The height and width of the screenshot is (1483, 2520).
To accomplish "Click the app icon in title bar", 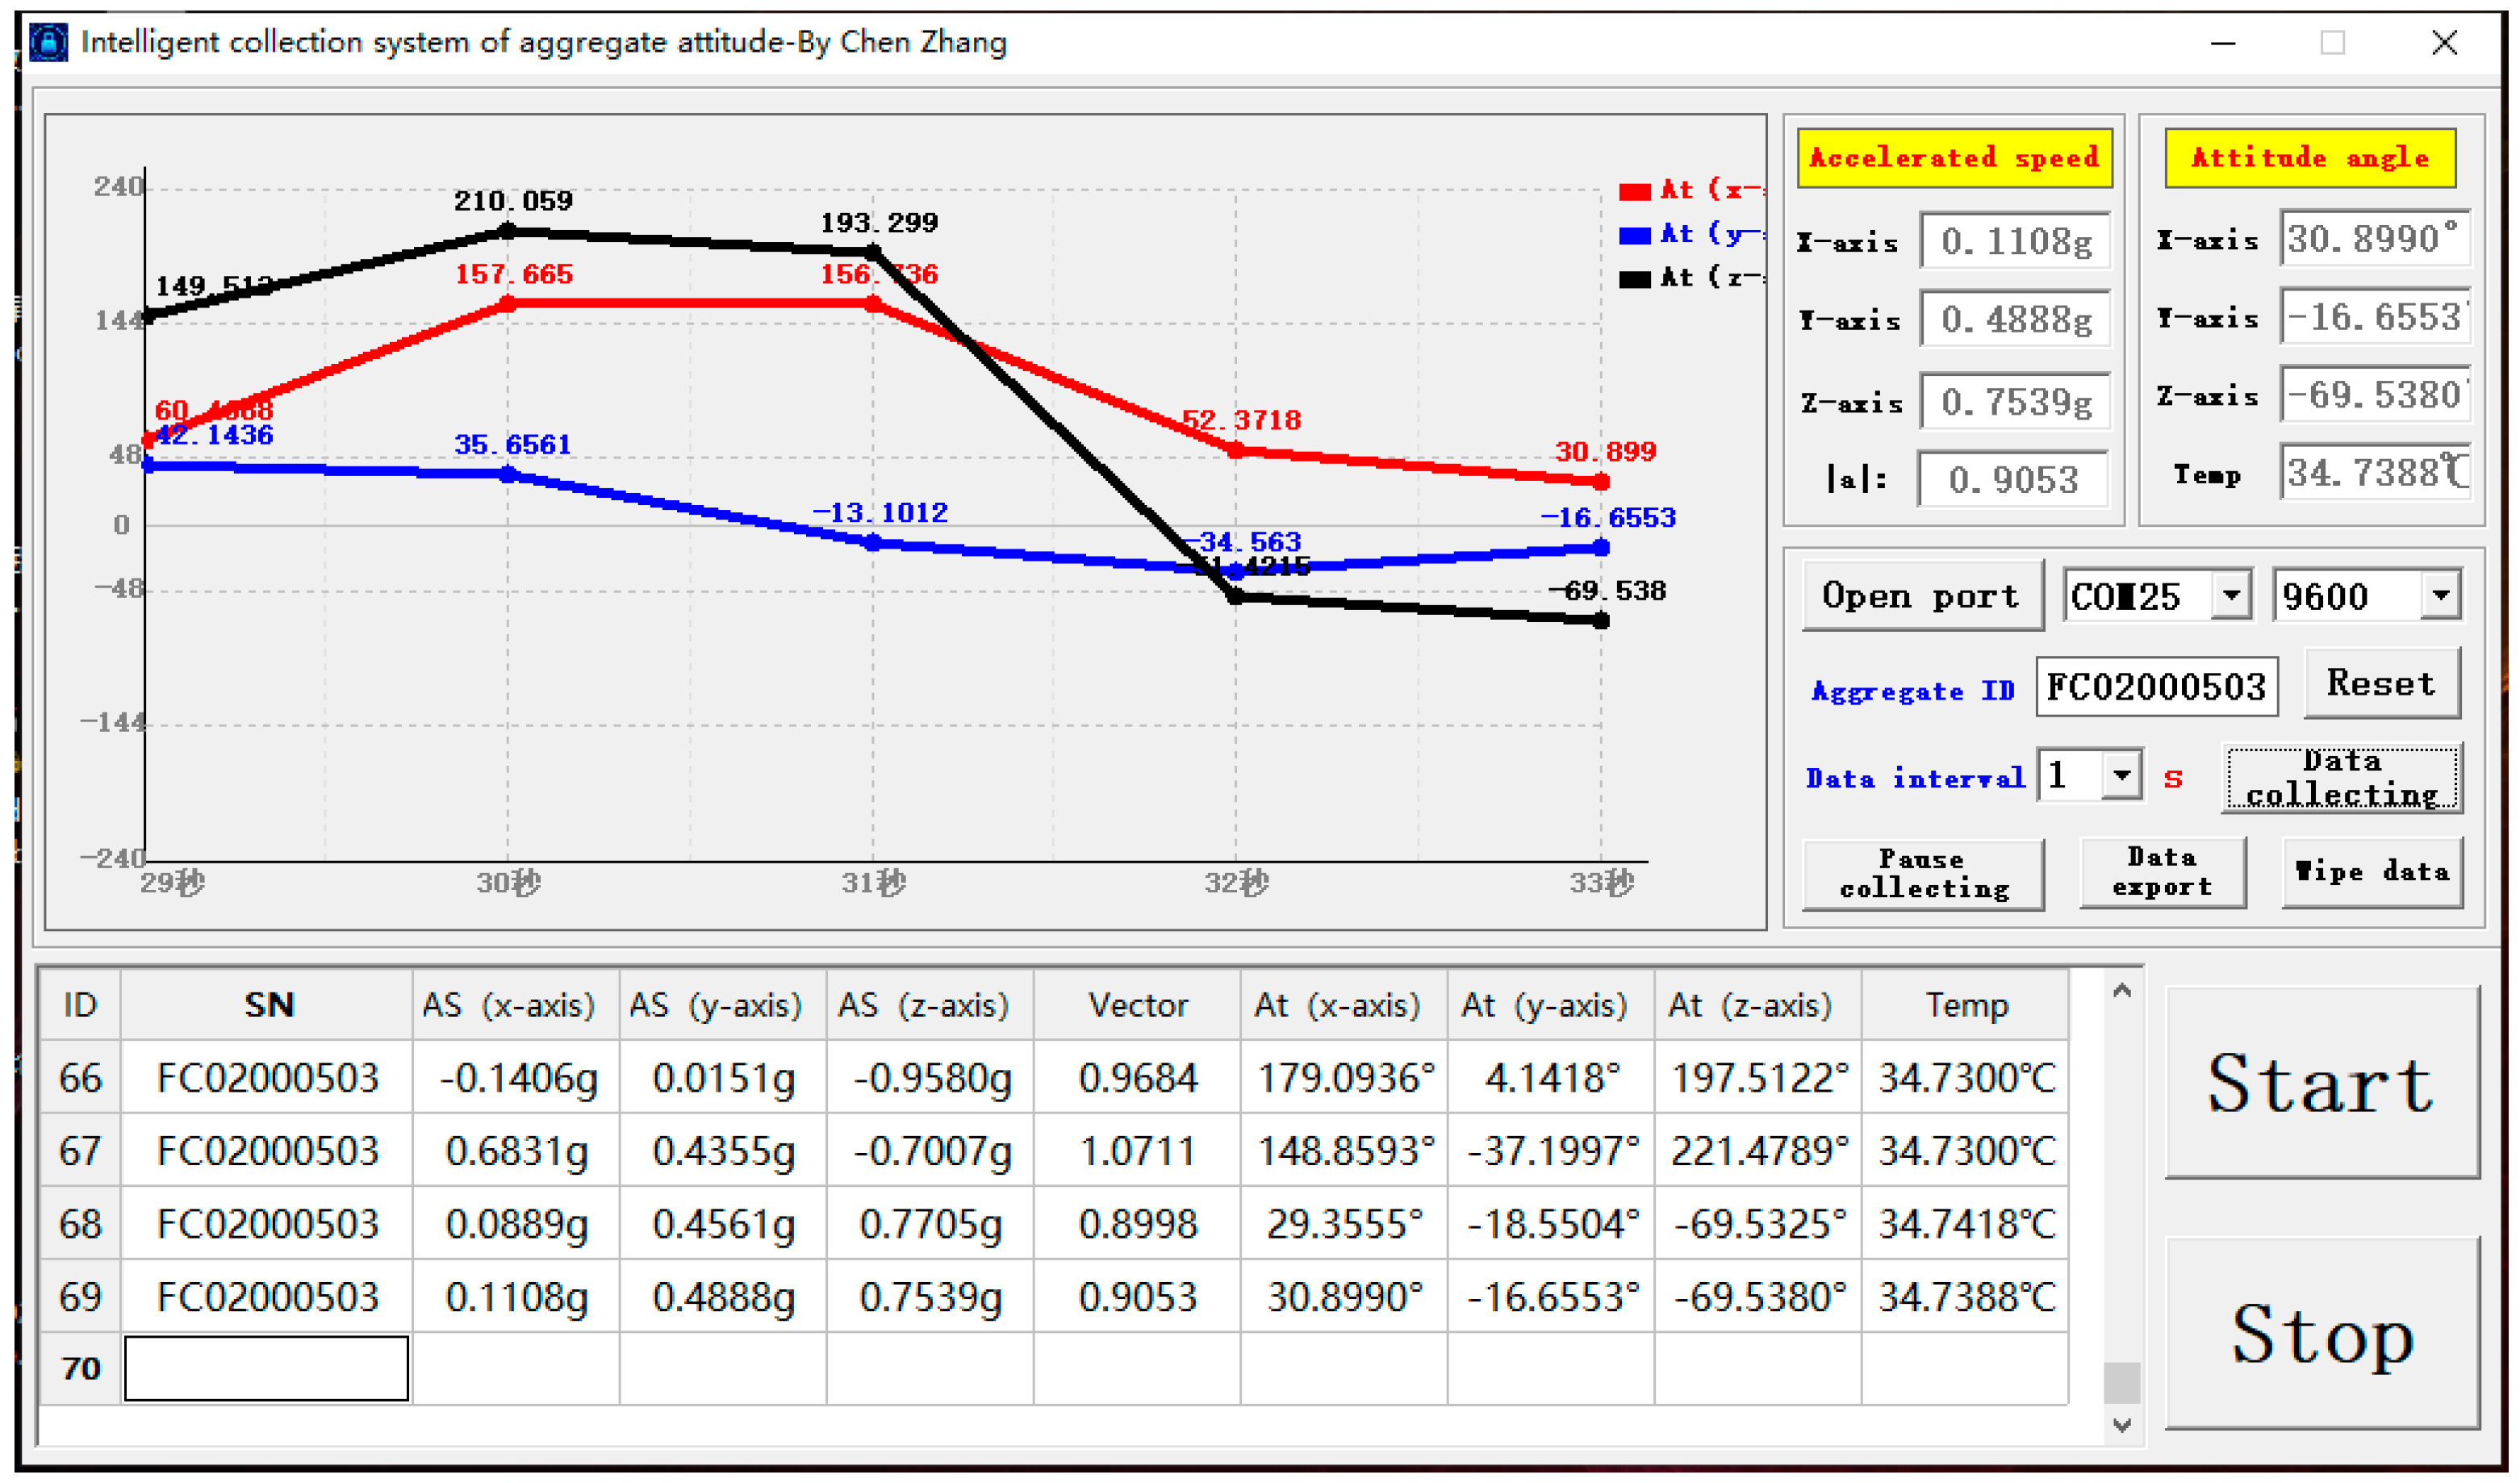I will 48,43.
